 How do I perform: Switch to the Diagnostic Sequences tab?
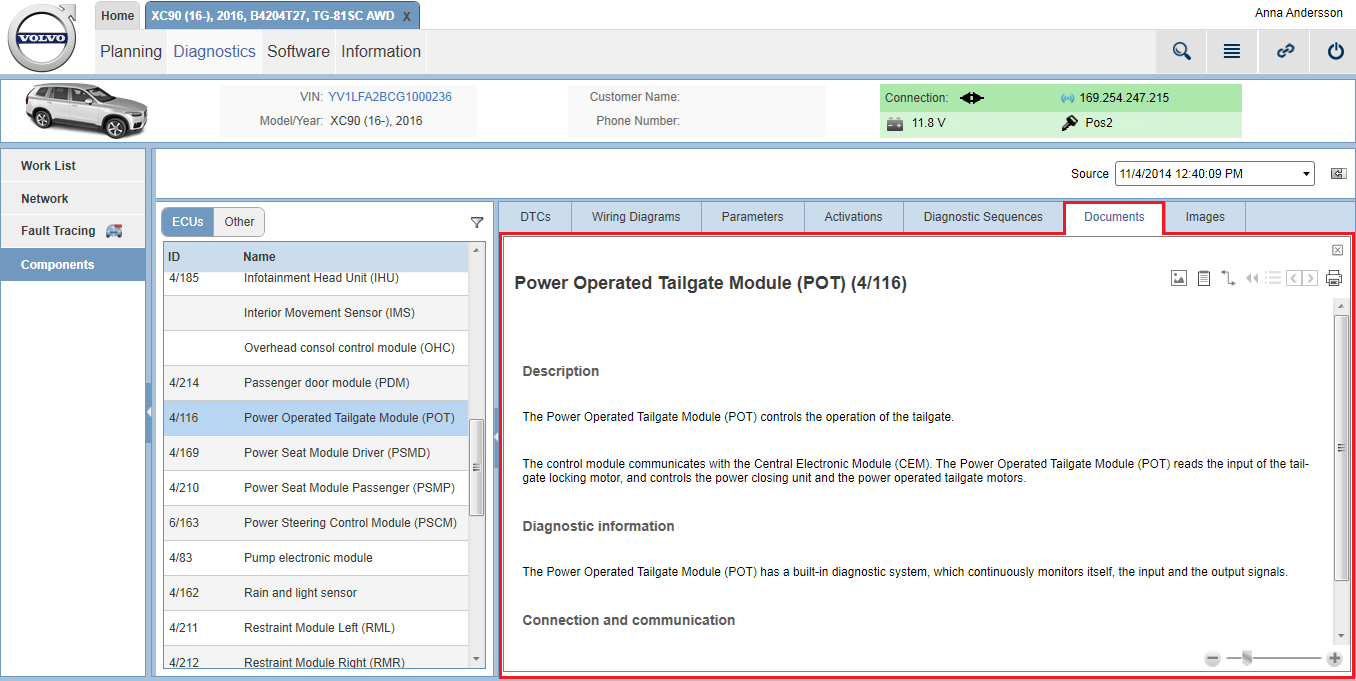tap(983, 217)
